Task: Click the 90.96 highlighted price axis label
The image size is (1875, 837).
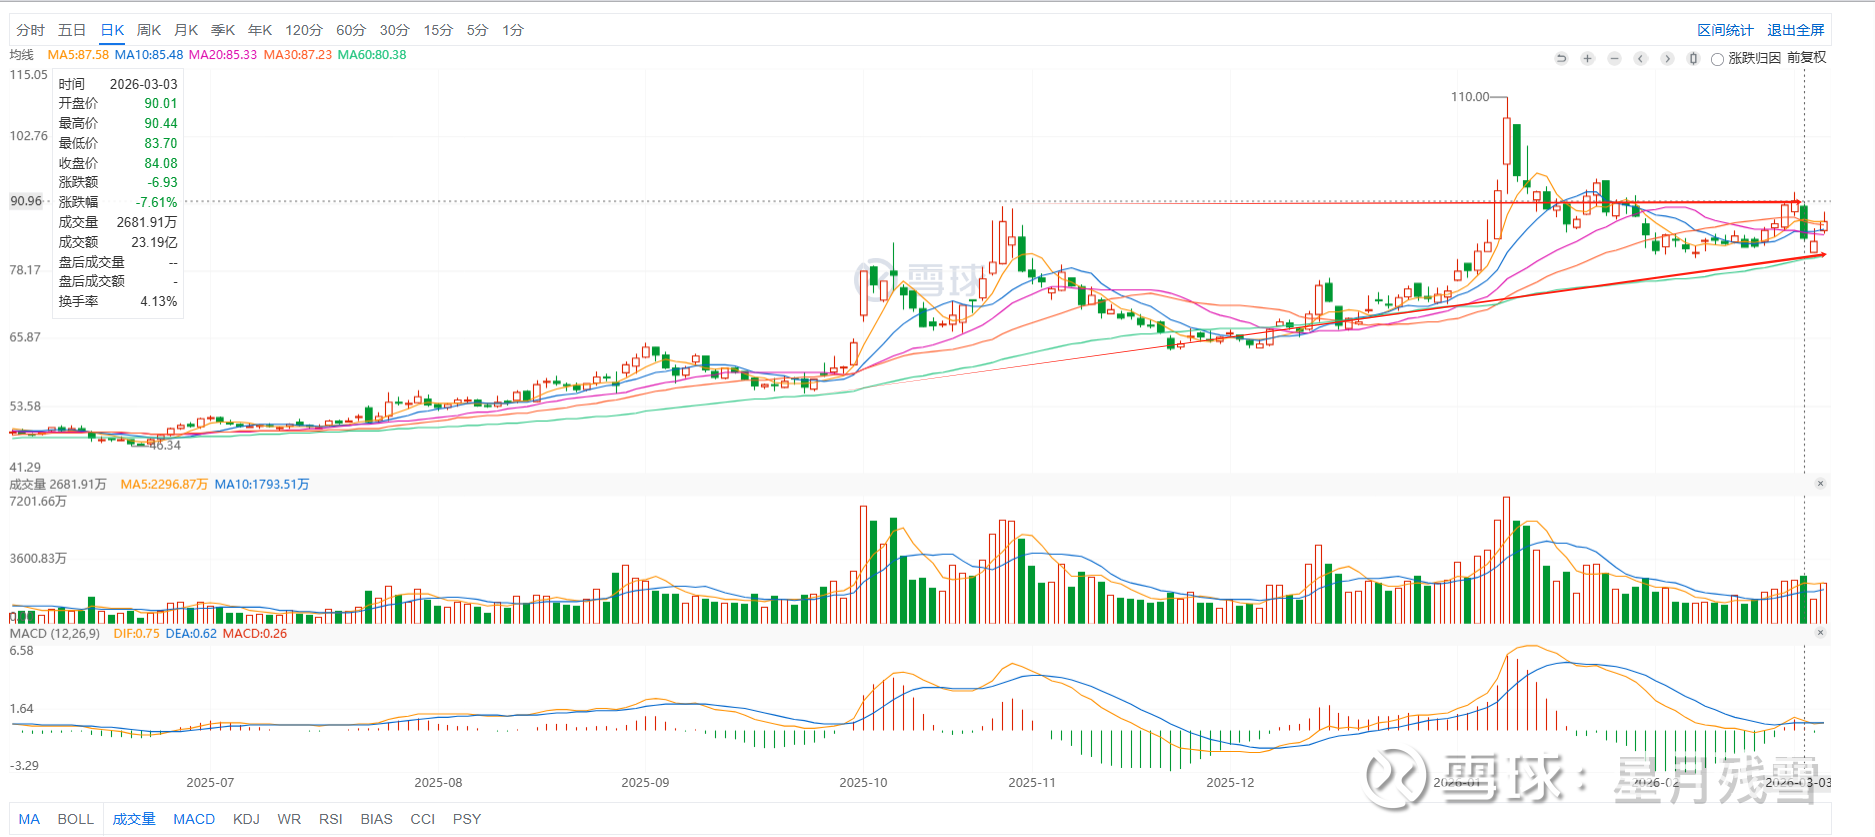Action: click(27, 201)
